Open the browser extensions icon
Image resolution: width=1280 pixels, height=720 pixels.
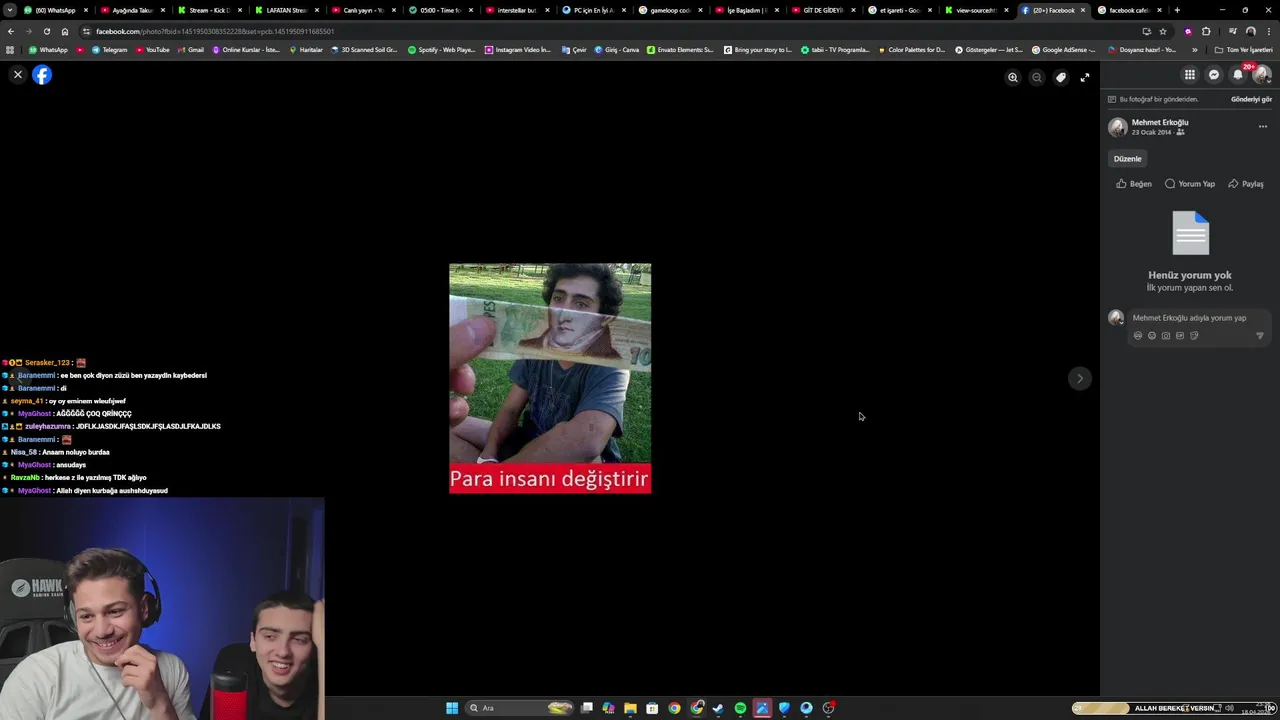pos(1206,31)
